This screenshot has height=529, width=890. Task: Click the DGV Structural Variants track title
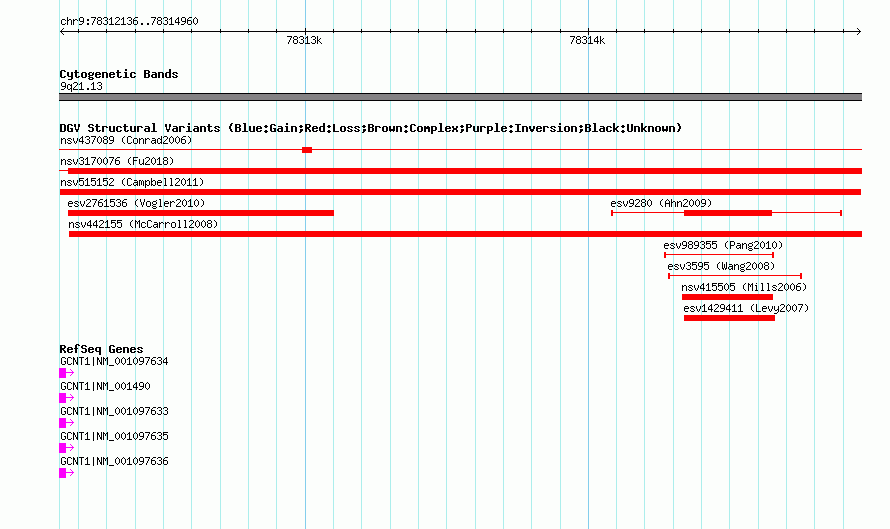tap(371, 128)
